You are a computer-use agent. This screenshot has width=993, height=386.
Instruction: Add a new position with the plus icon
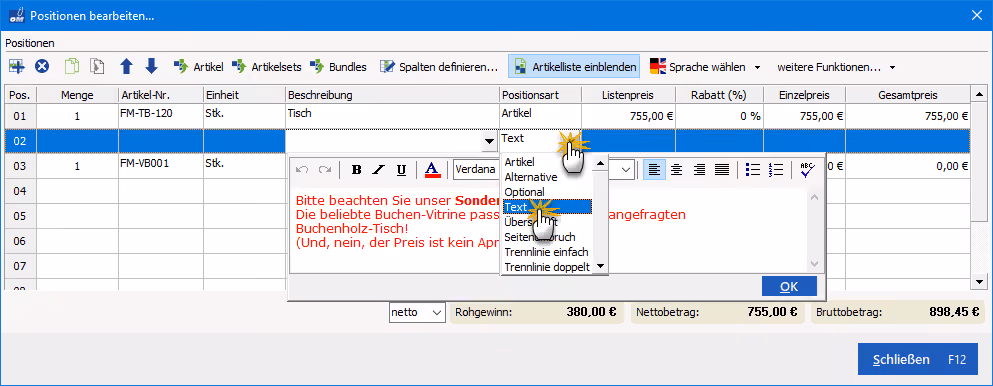pyautogui.click(x=16, y=66)
